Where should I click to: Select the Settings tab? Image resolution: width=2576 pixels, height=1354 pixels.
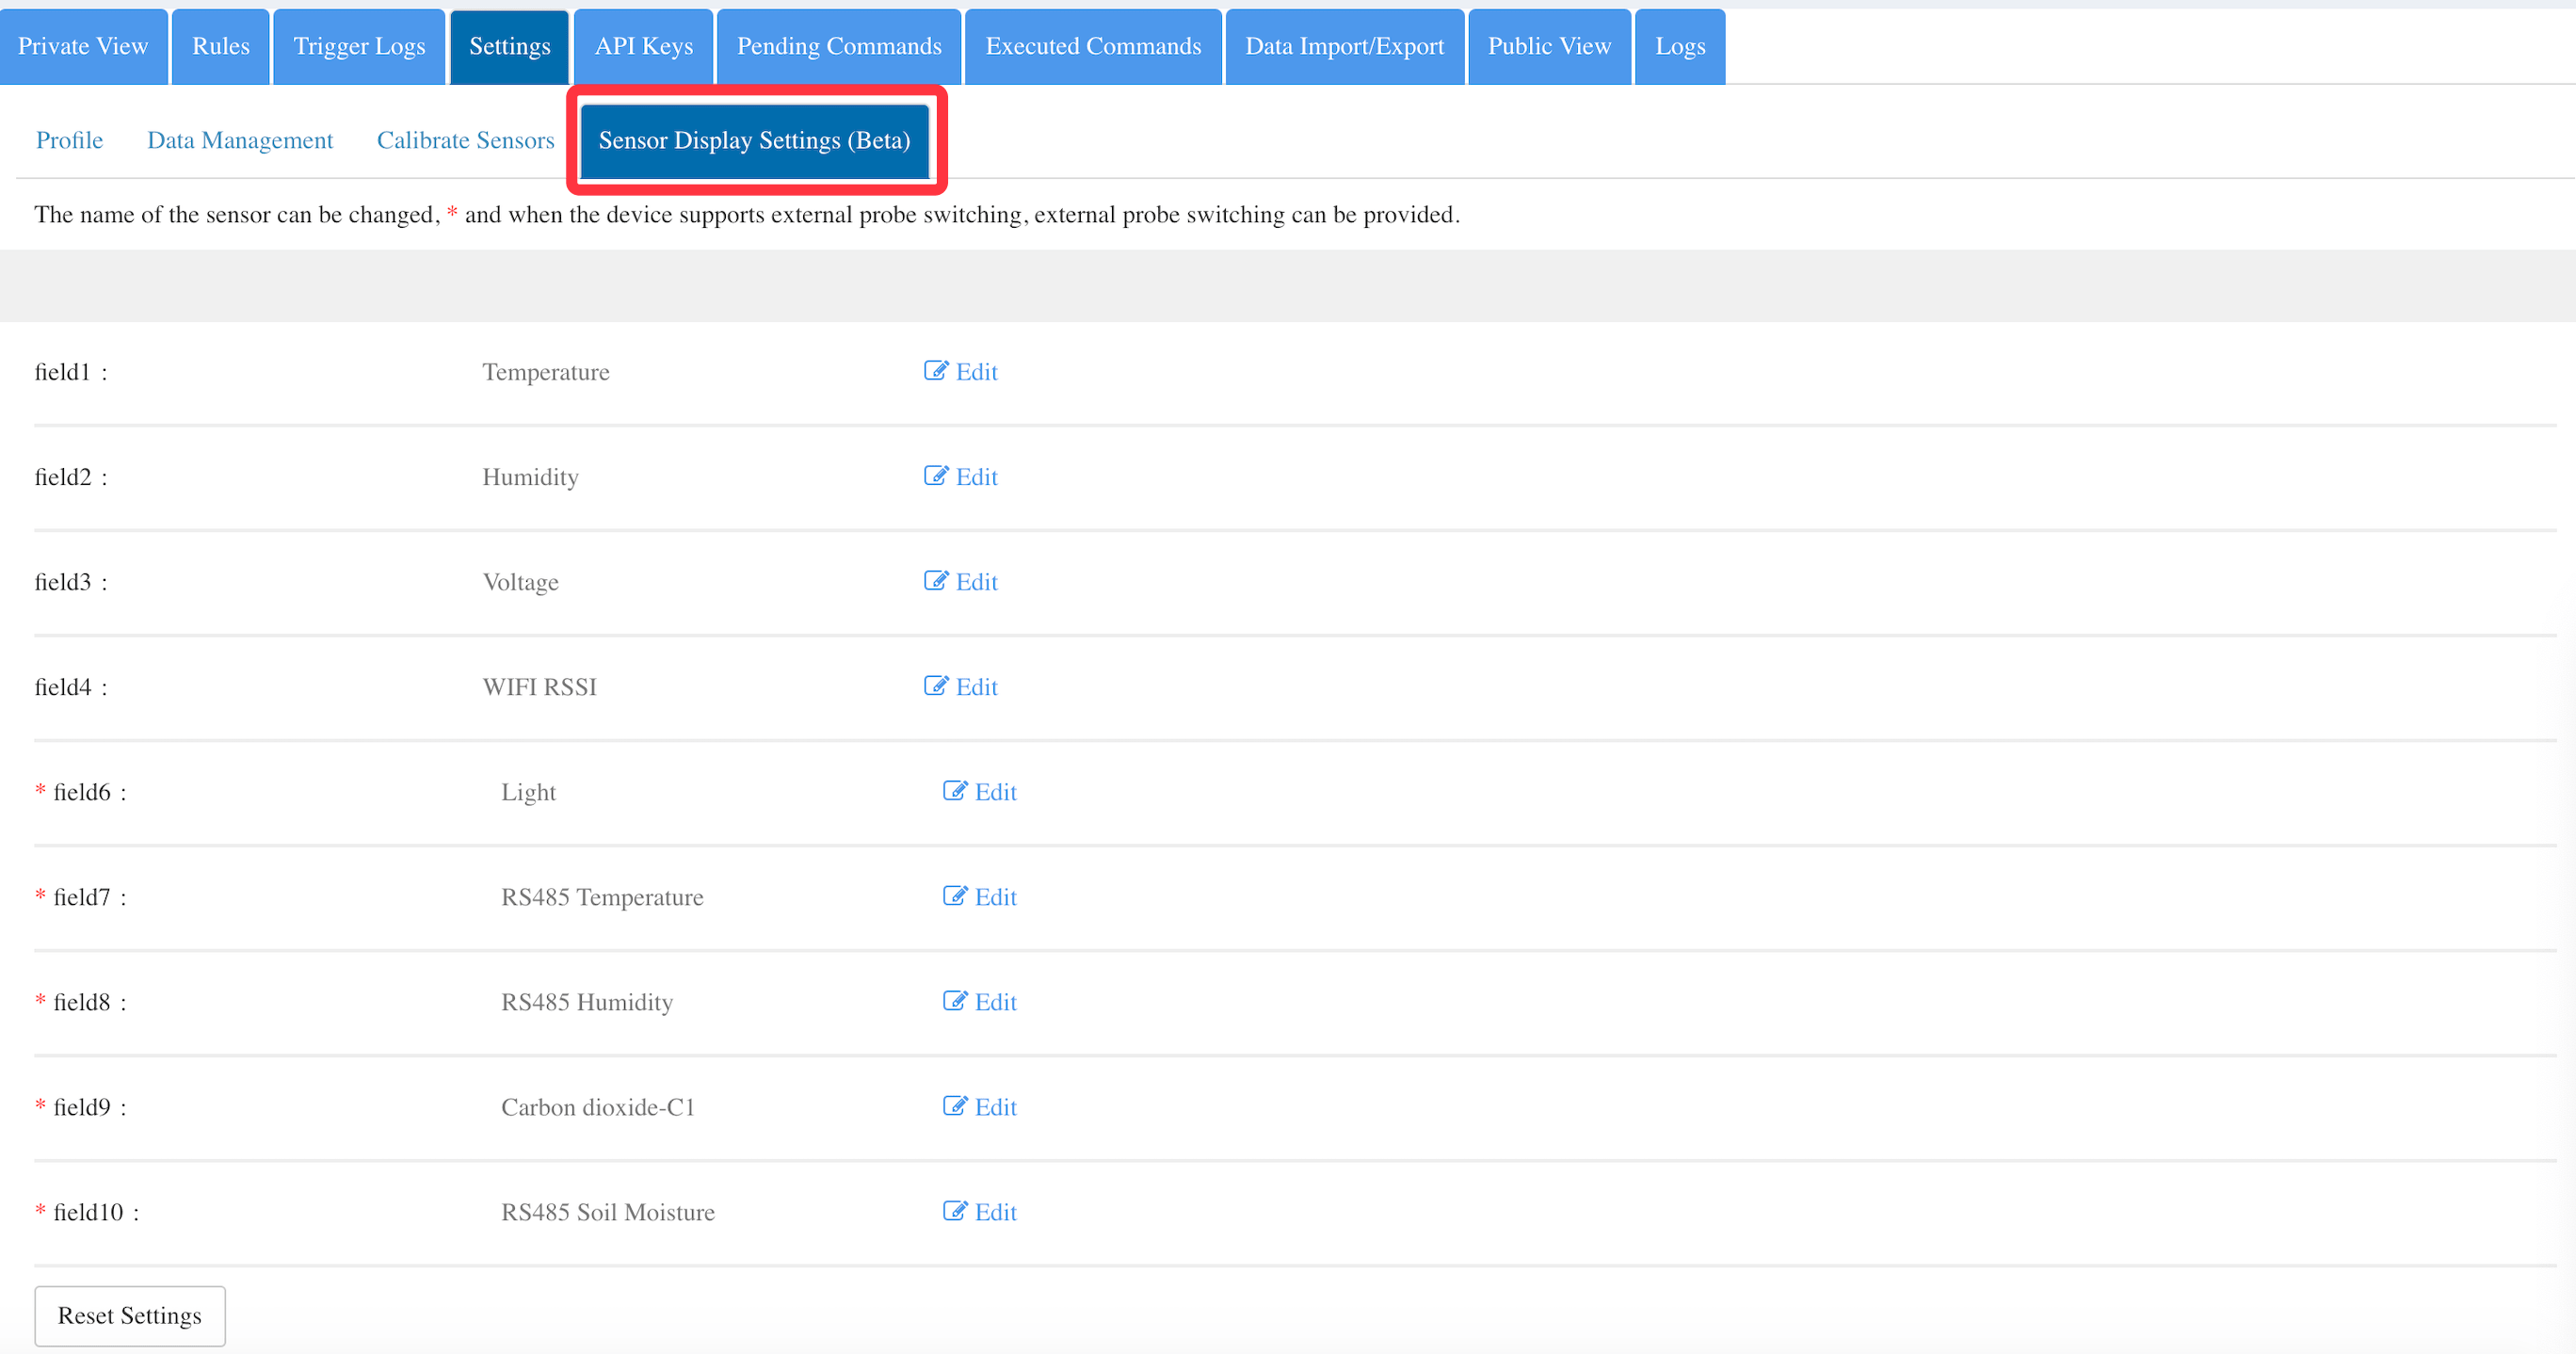tap(510, 47)
